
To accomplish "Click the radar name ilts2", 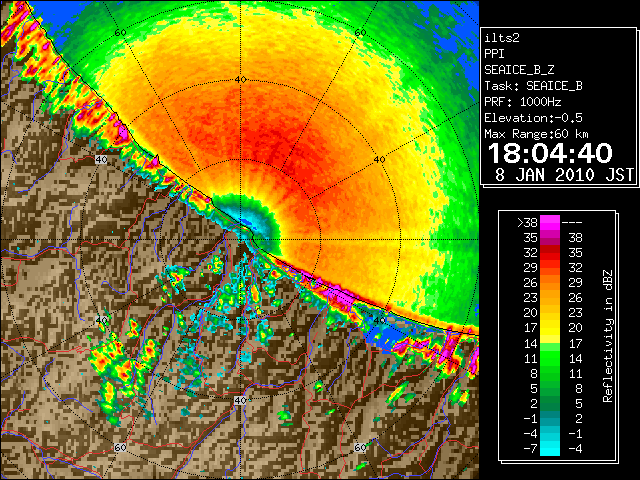I will click(x=502, y=38).
